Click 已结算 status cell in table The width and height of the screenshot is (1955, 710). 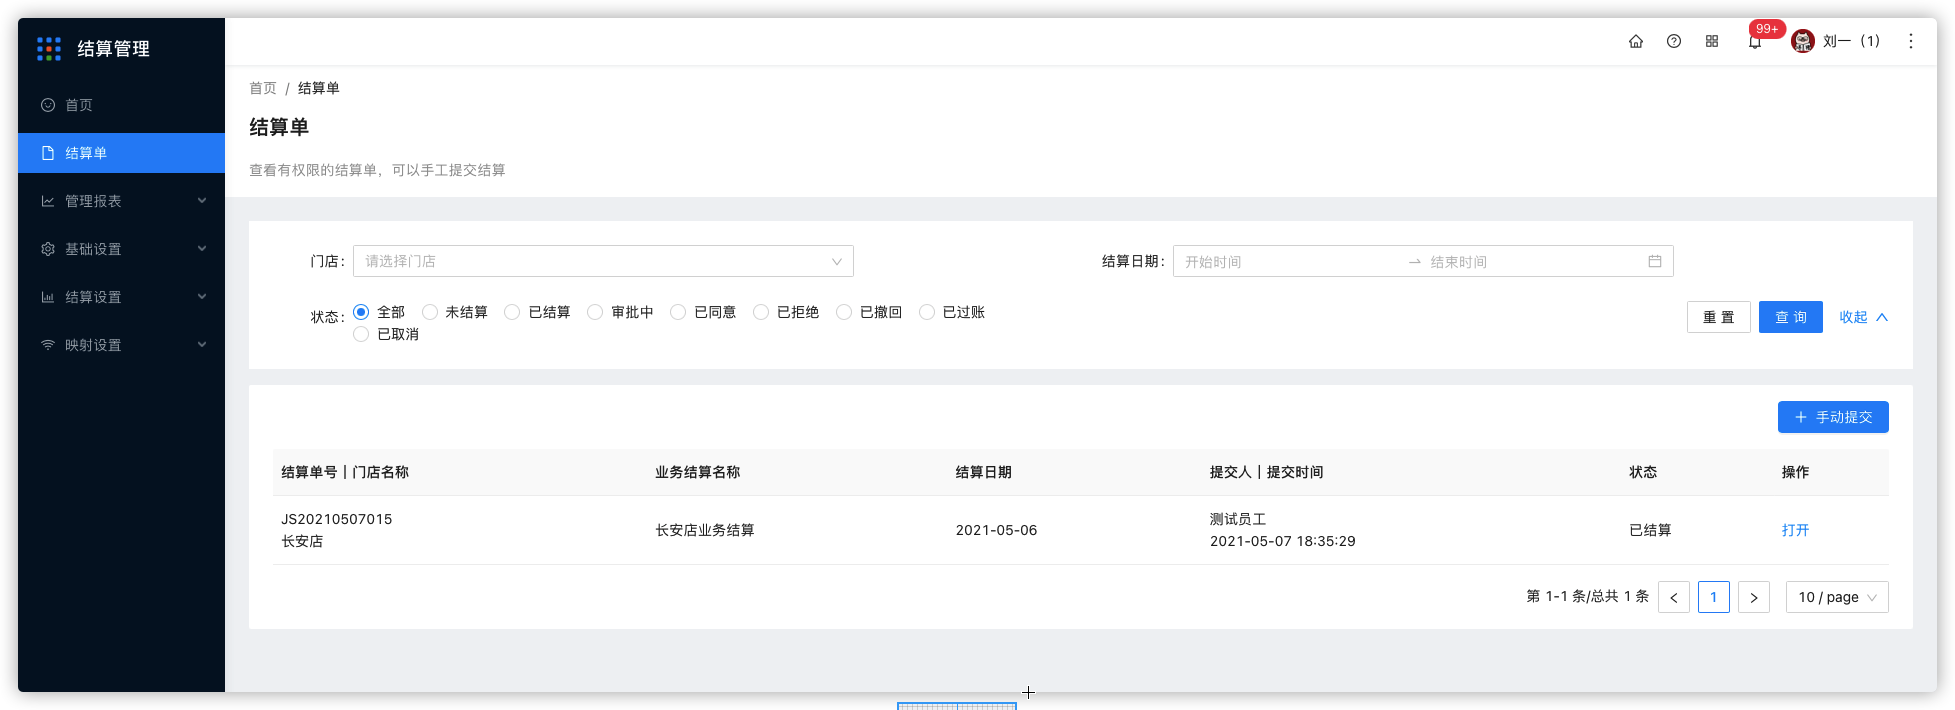[1650, 530]
